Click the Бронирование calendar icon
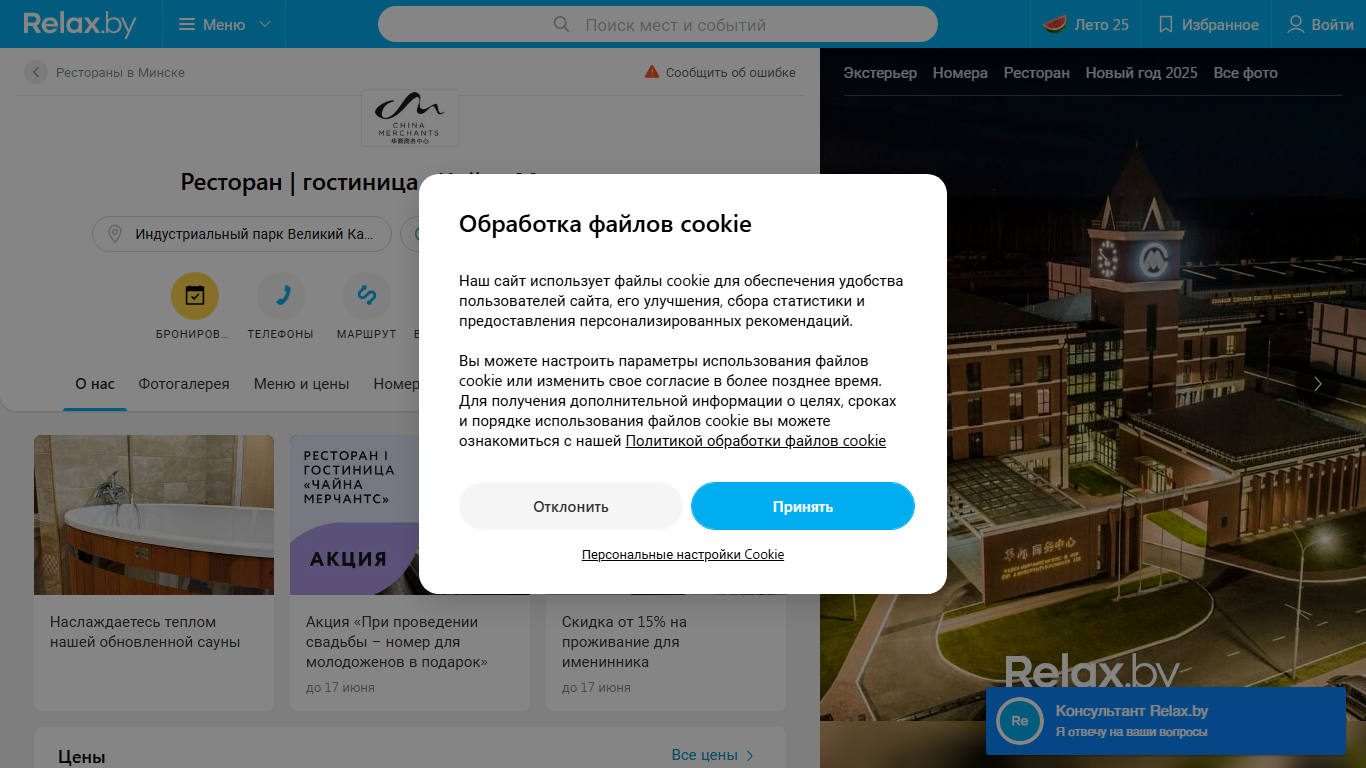 click(195, 296)
